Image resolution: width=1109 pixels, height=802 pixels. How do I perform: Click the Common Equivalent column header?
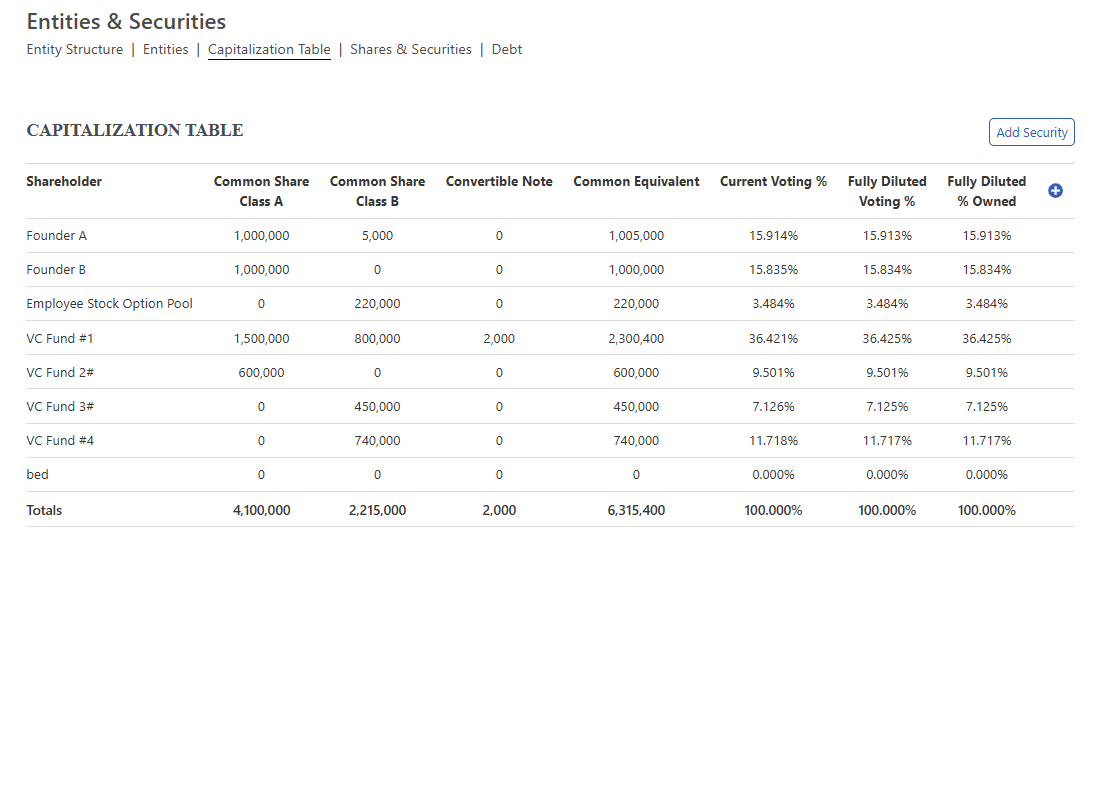click(x=636, y=182)
